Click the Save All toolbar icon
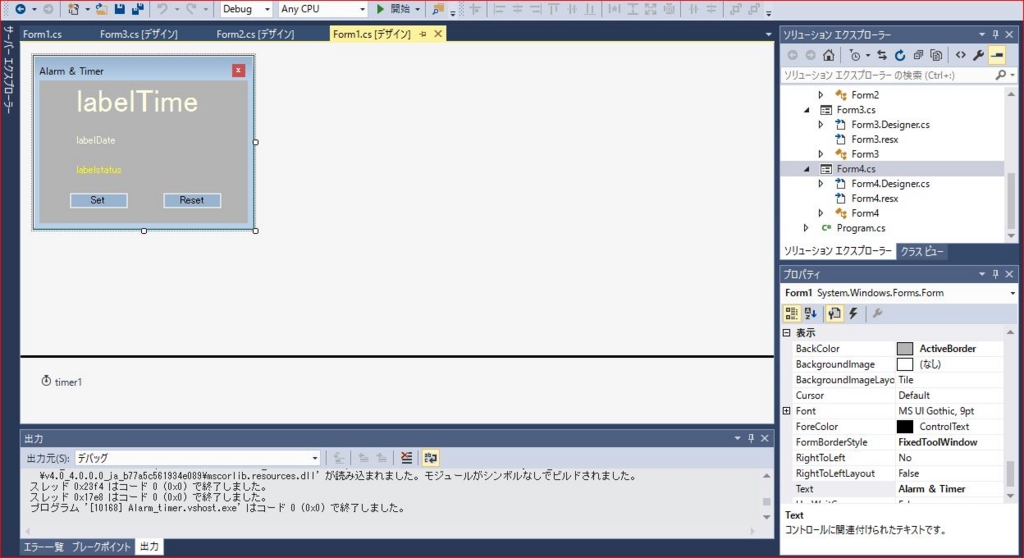This screenshot has width=1024, height=558. (x=137, y=9)
